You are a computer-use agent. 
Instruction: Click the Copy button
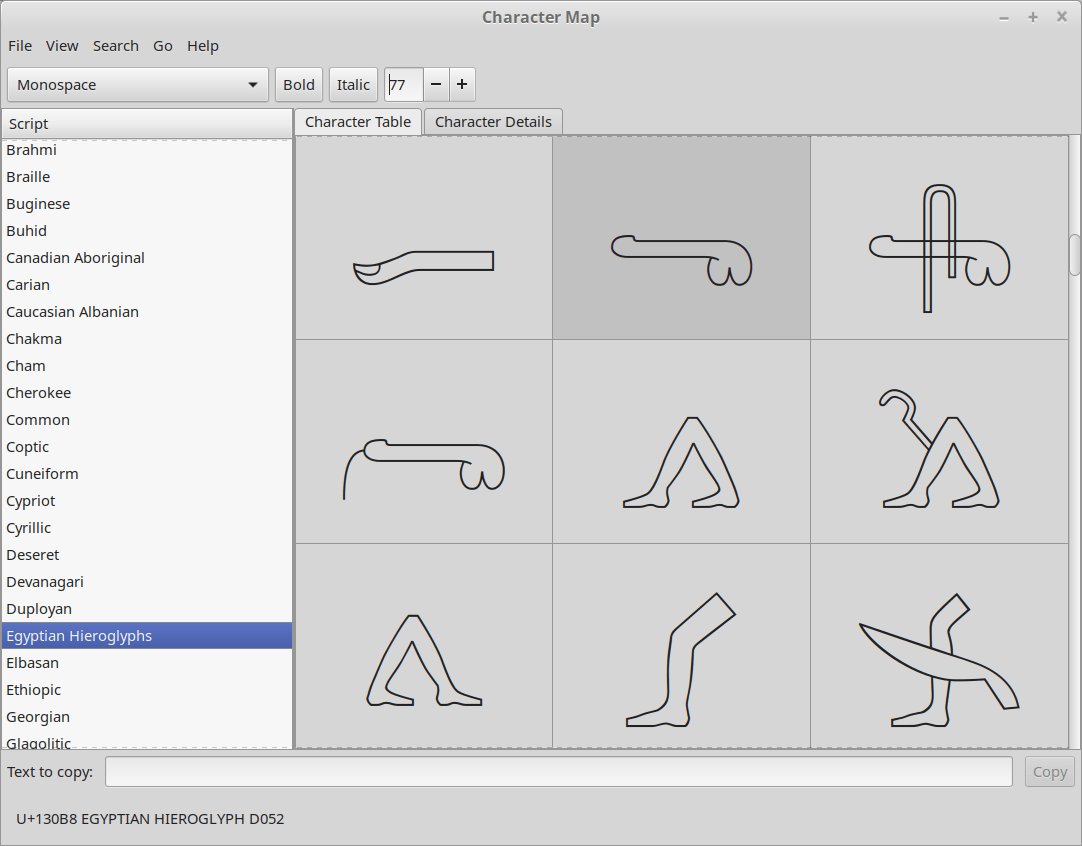click(1049, 772)
